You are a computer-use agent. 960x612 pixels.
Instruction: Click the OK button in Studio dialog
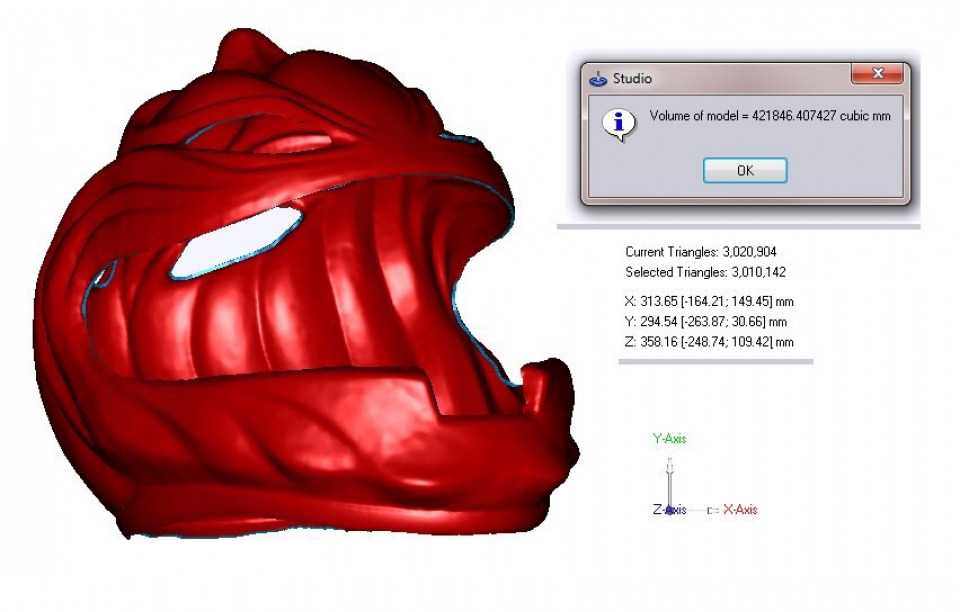(745, 171)
